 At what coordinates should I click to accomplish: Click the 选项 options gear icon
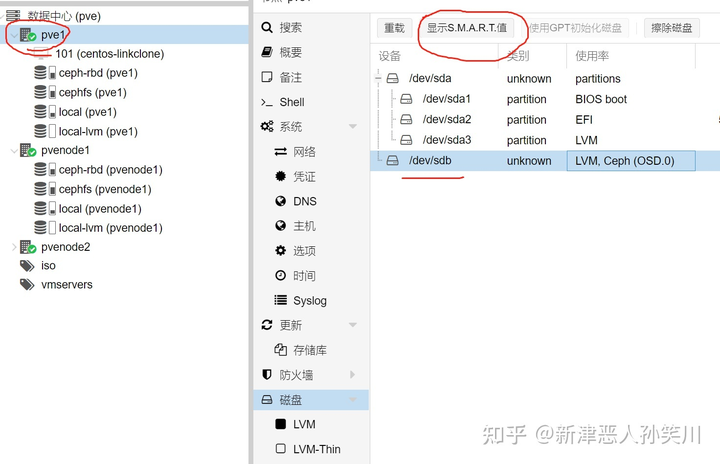281,251
